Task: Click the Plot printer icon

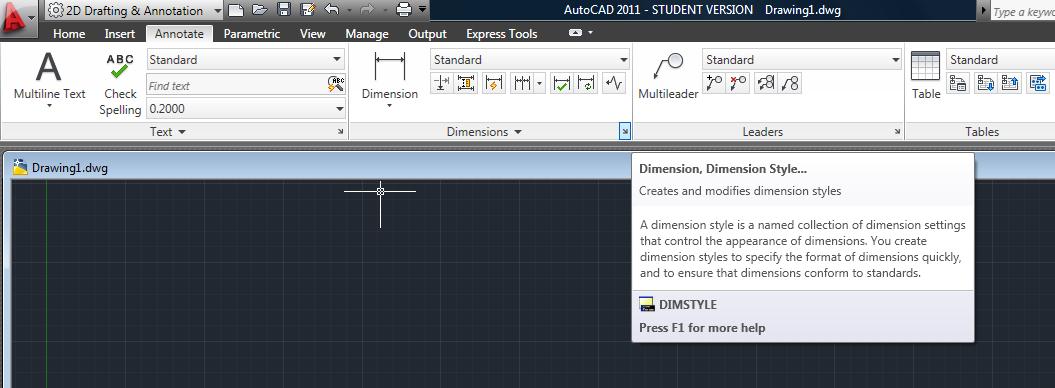Action: (x=404, y=9)
